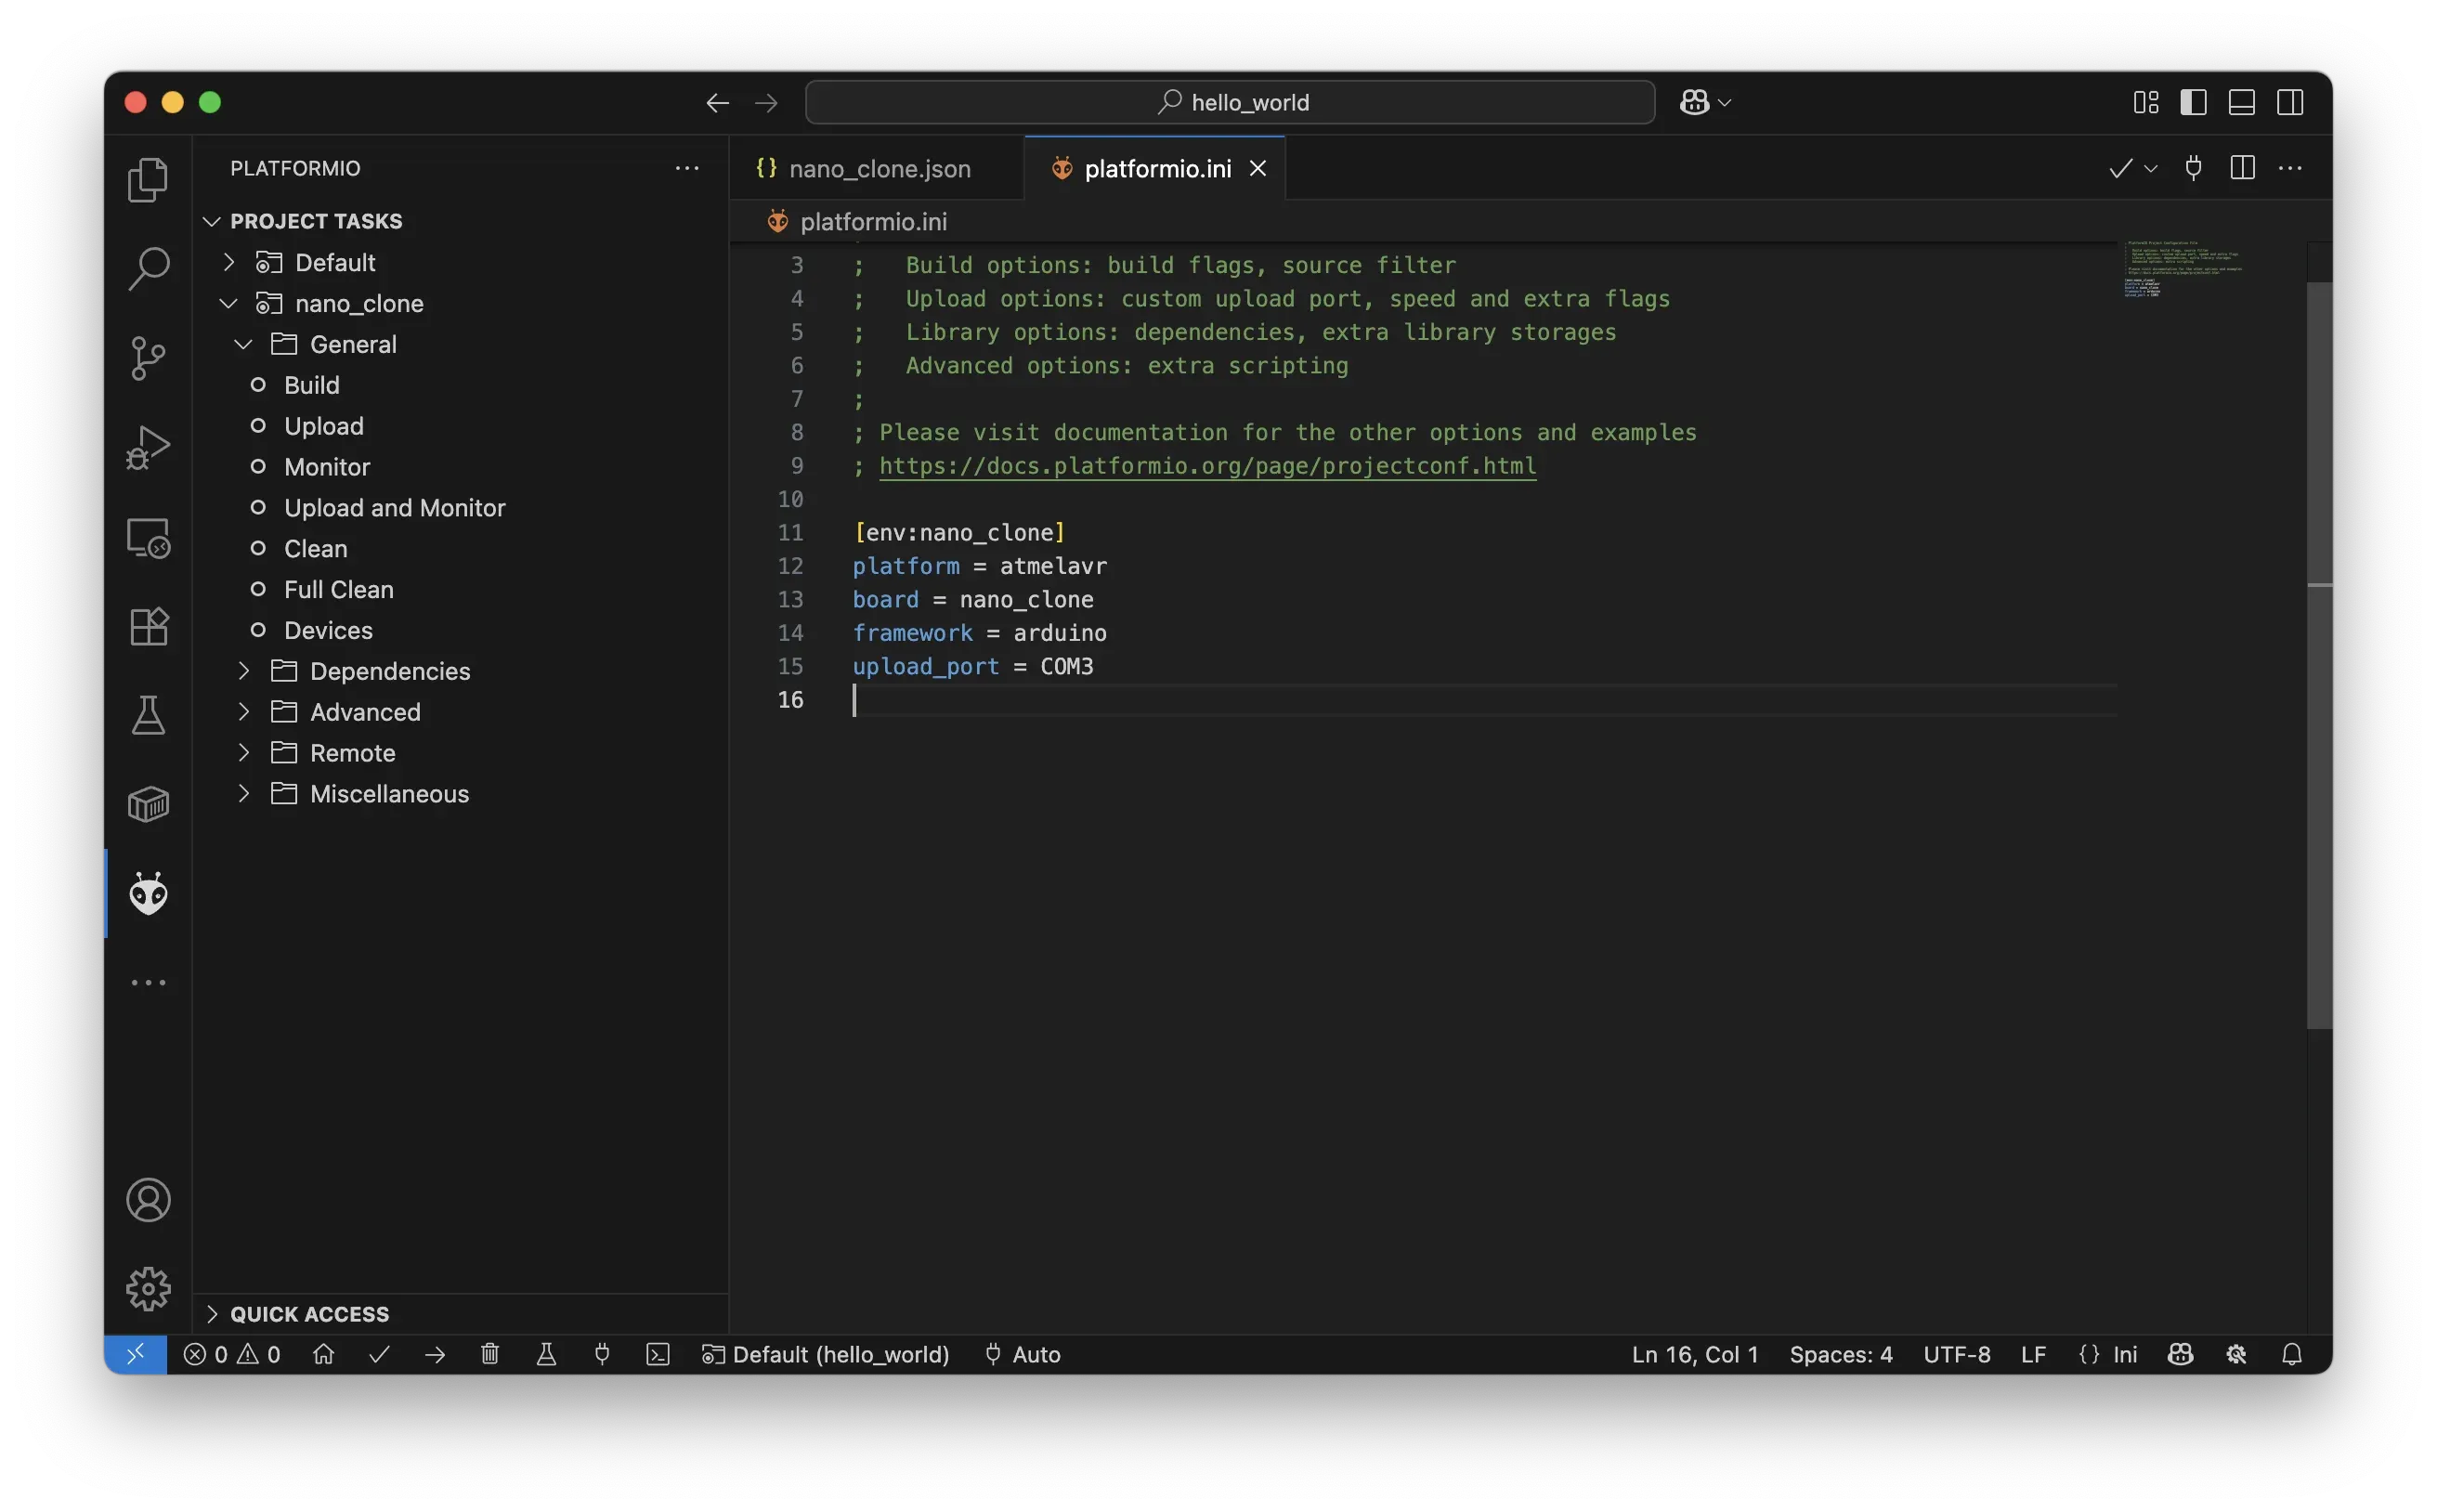The image size is (2437, 1512).
Task: Run PlatformIO Clean using the trash icon
Action: (x=490, y=1354)
